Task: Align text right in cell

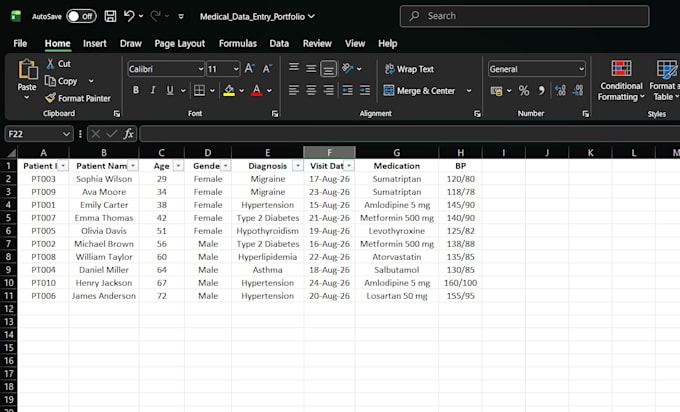Action: (328, 90)
